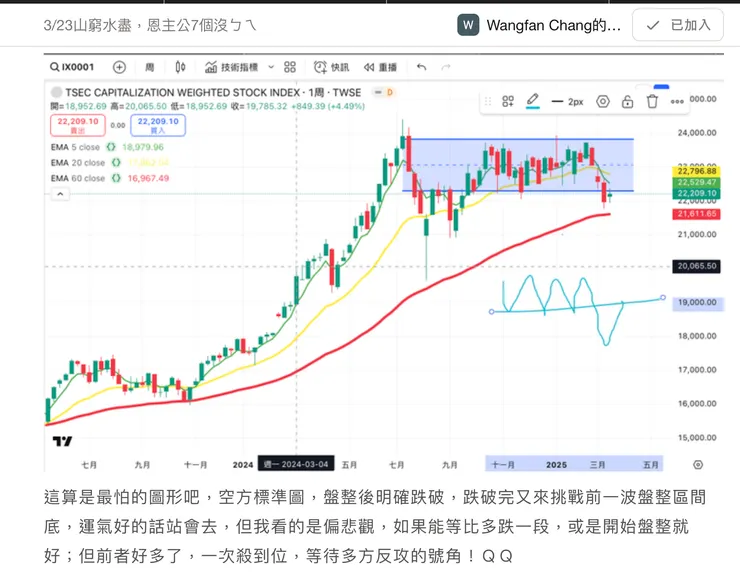Open more options three-dot menu

coord(677,101)
